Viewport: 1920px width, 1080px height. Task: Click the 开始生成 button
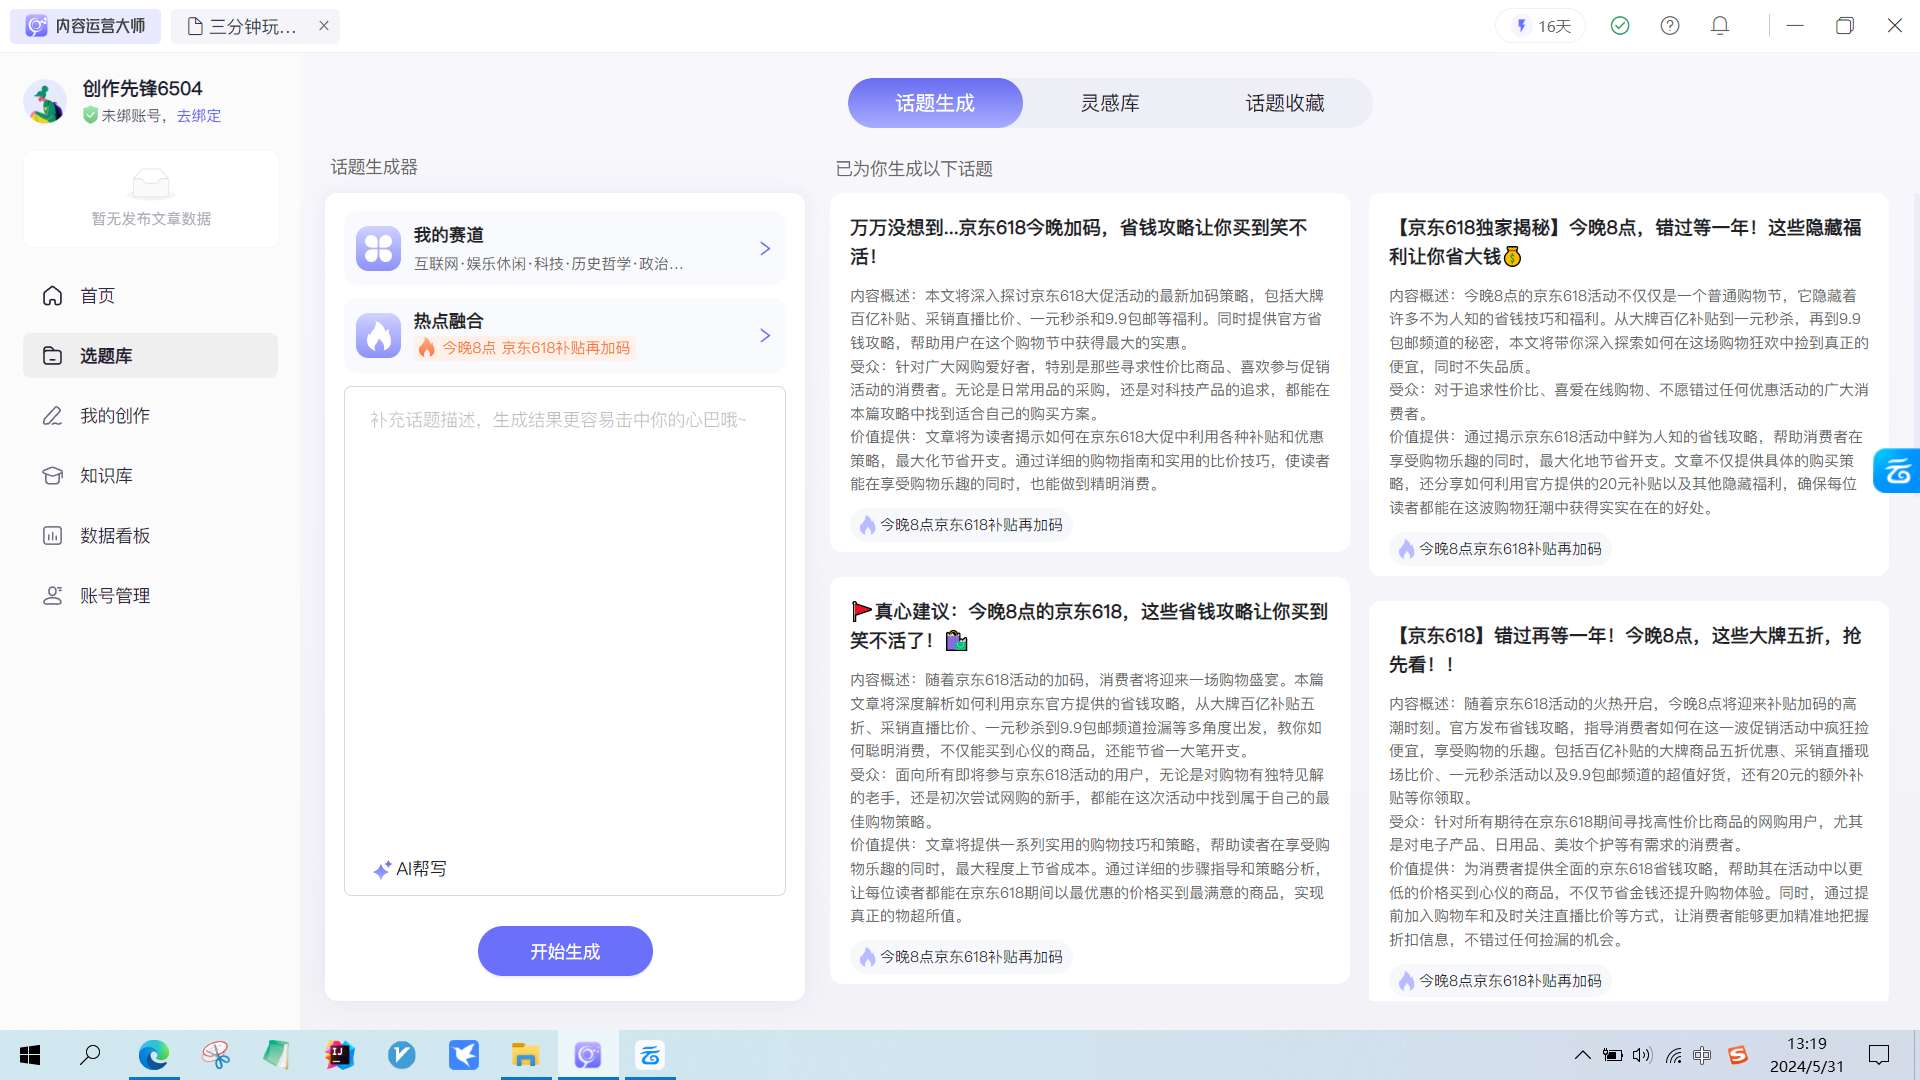565,951
